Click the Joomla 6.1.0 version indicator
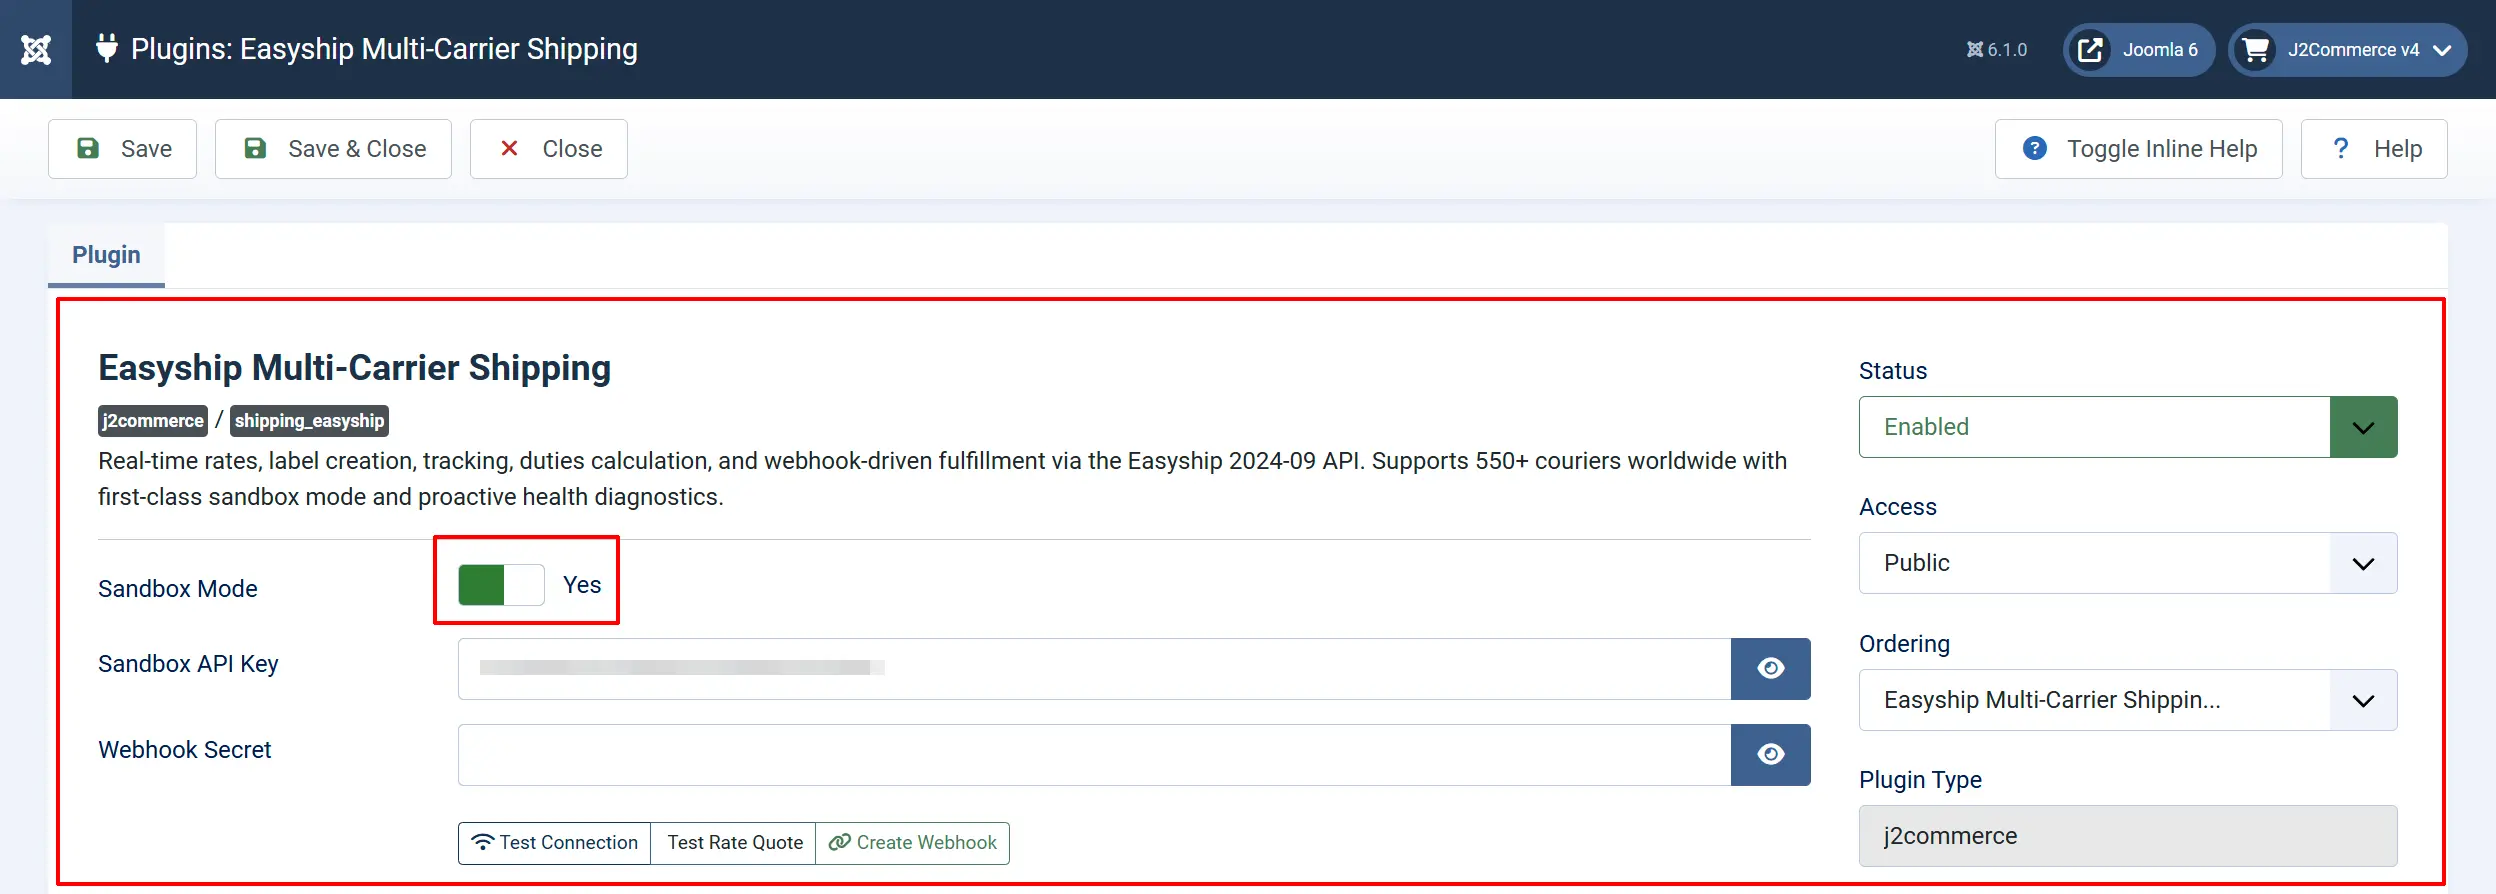This screenshot has width=2496, height=894. 1997,50
